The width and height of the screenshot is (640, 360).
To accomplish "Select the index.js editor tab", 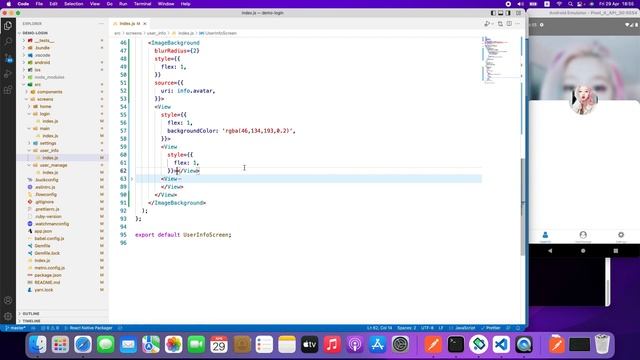I will click(x=129, y=24).
